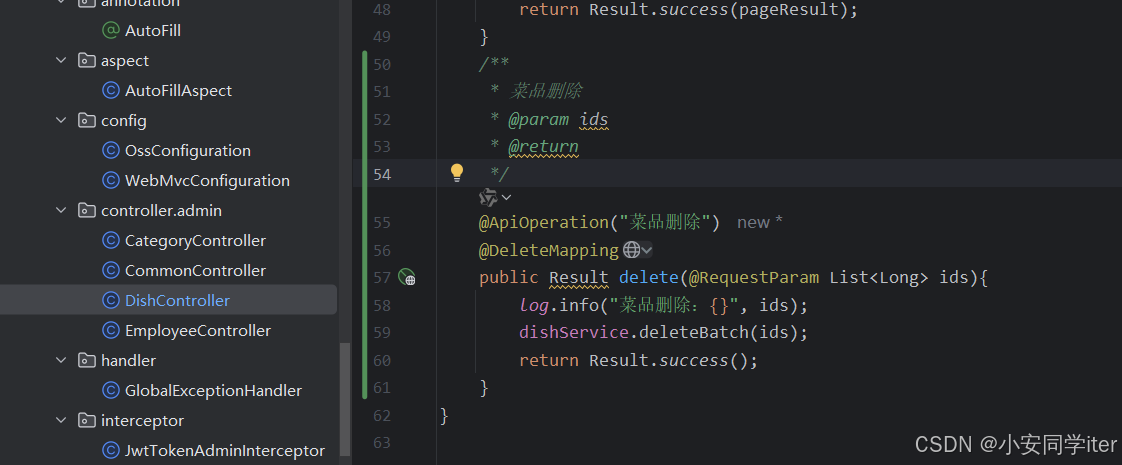Click Result.success(pageResult) on line 48
Viewport: 1122px width, 465px height.
click(x=718, y=10)
